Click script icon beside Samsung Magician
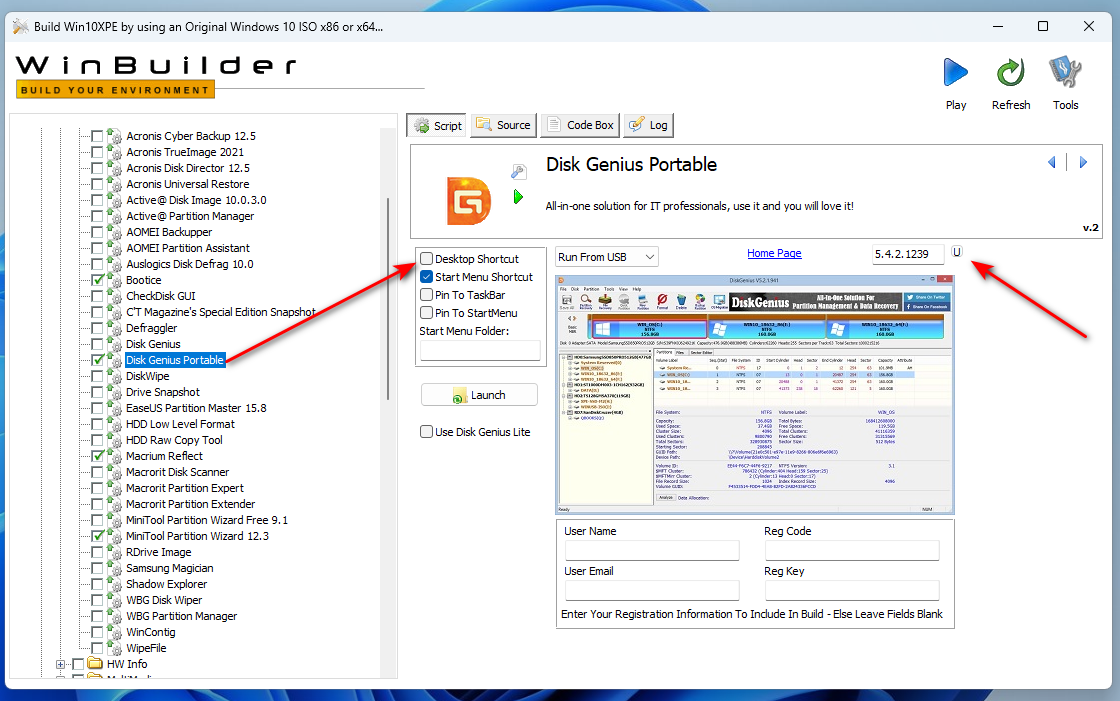The image size is (1120, 701). pyautogui.click(x=114, y=567)
